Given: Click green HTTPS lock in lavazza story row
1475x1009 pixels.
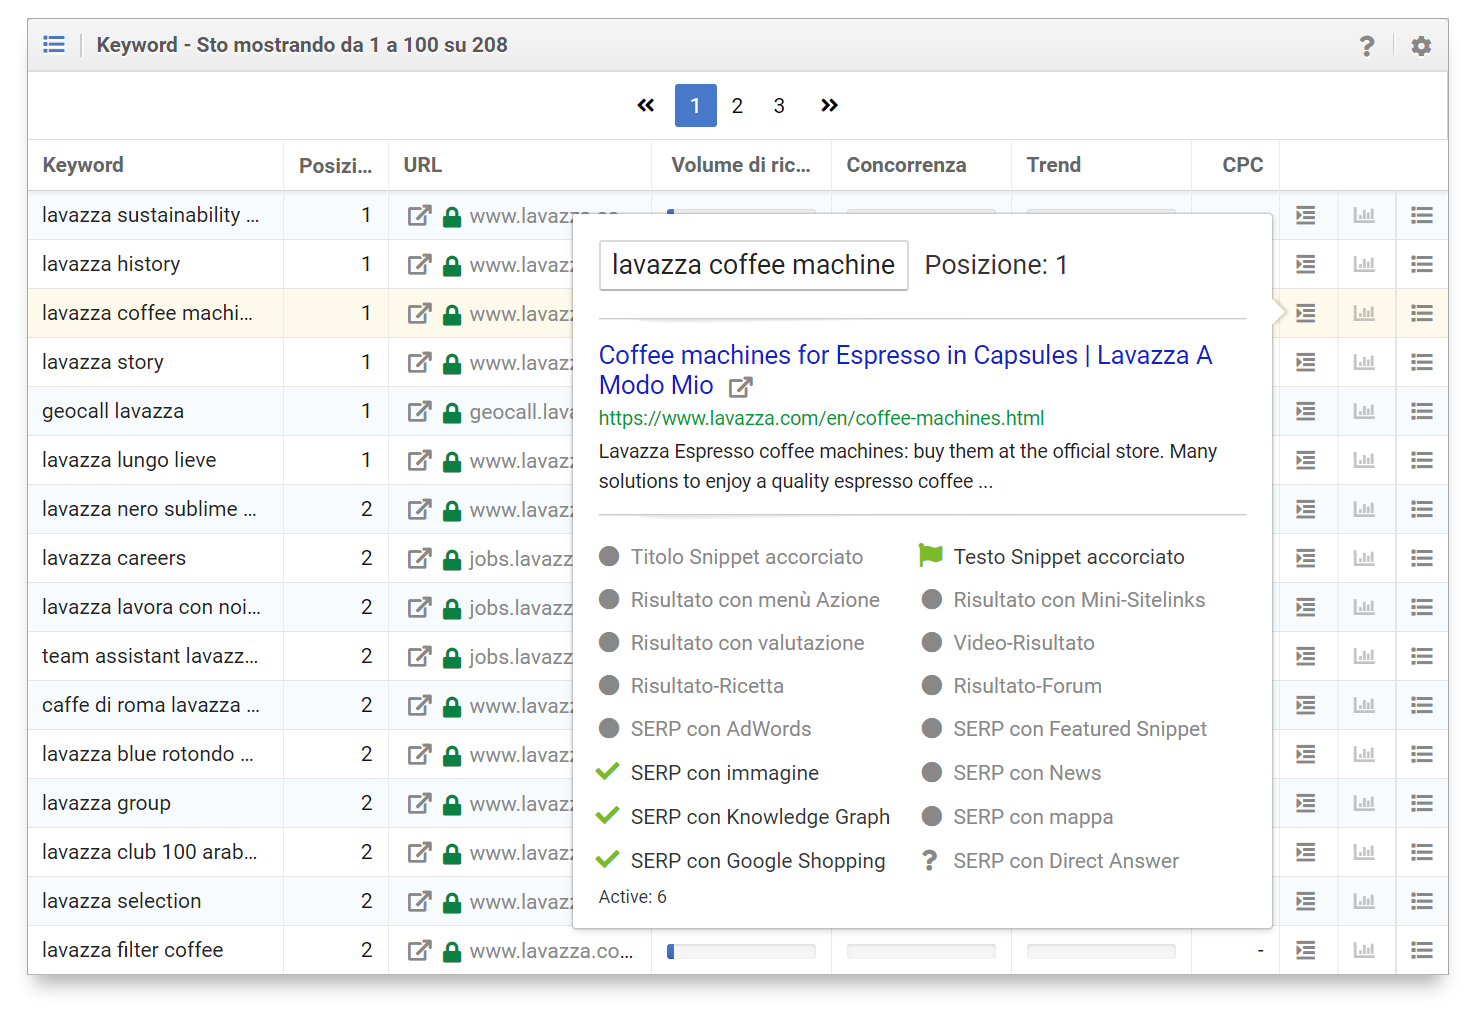Looking at the screenshot, I should click(452, 364).
